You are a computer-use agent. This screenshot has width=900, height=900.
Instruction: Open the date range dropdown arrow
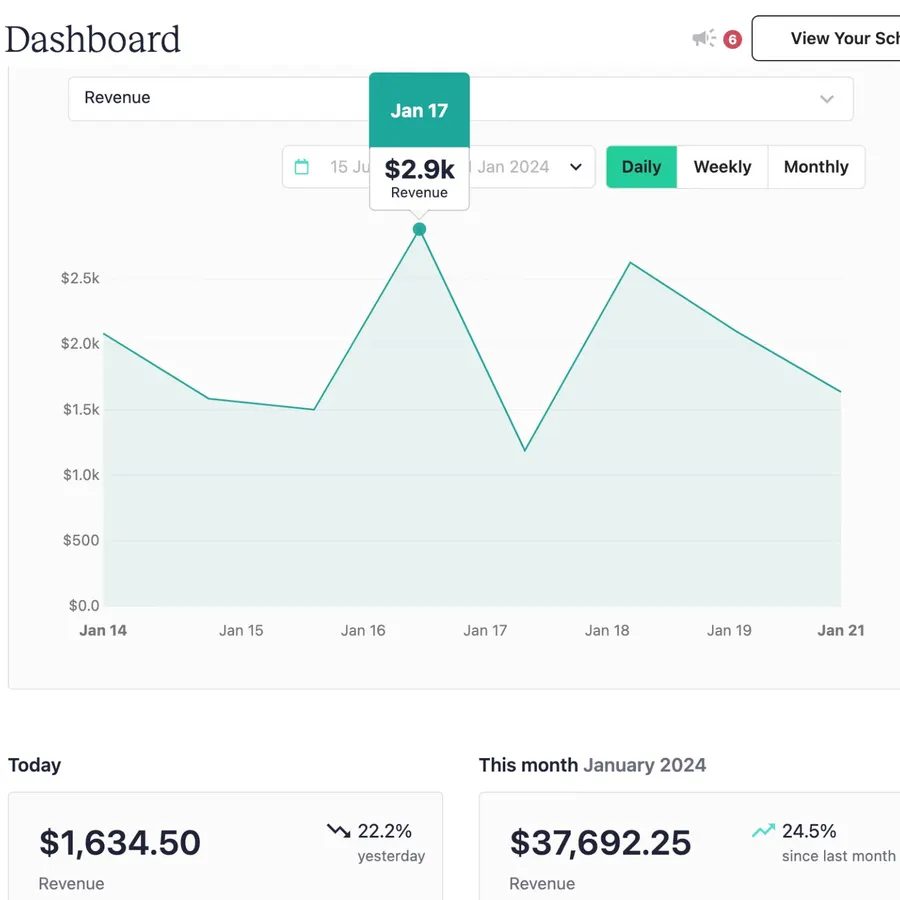click(x=576, y=167)
